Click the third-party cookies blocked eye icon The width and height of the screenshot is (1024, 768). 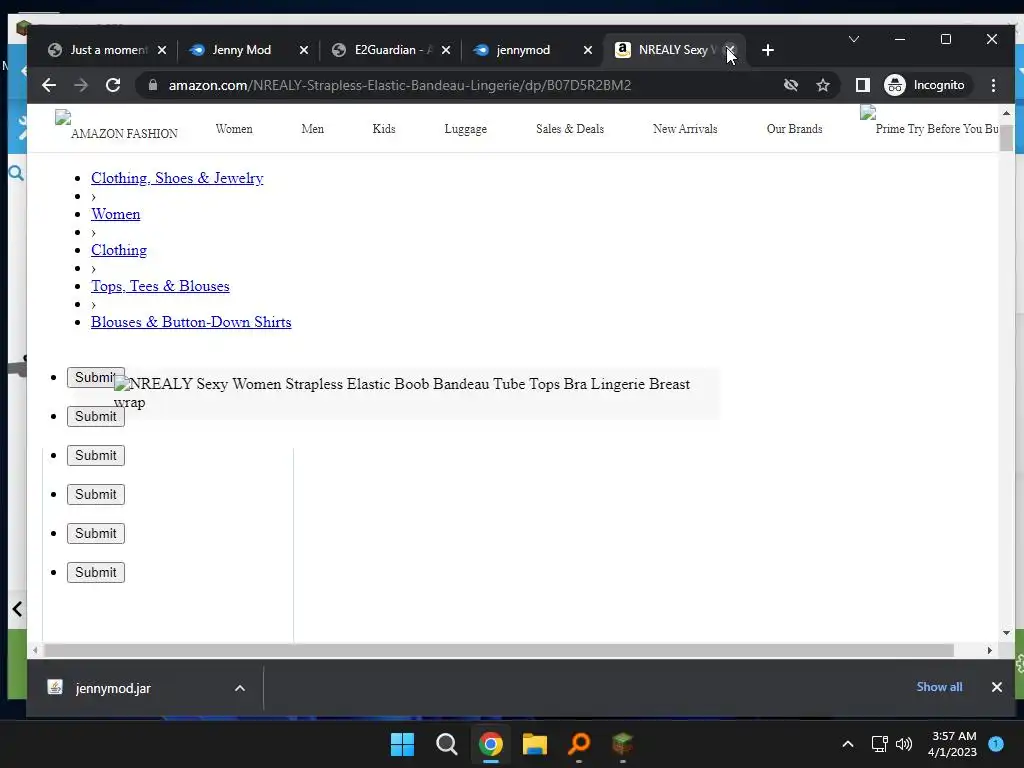[x=791, y=85]
